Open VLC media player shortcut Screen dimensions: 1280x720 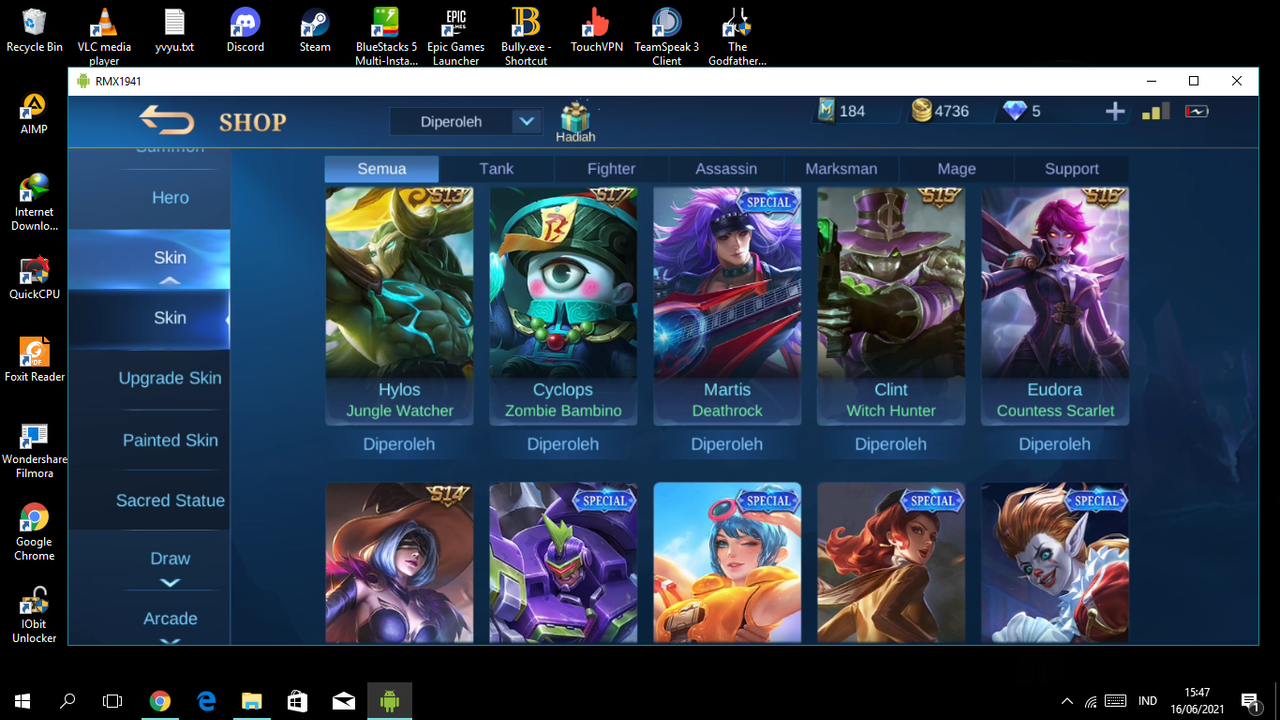point(104,36)
